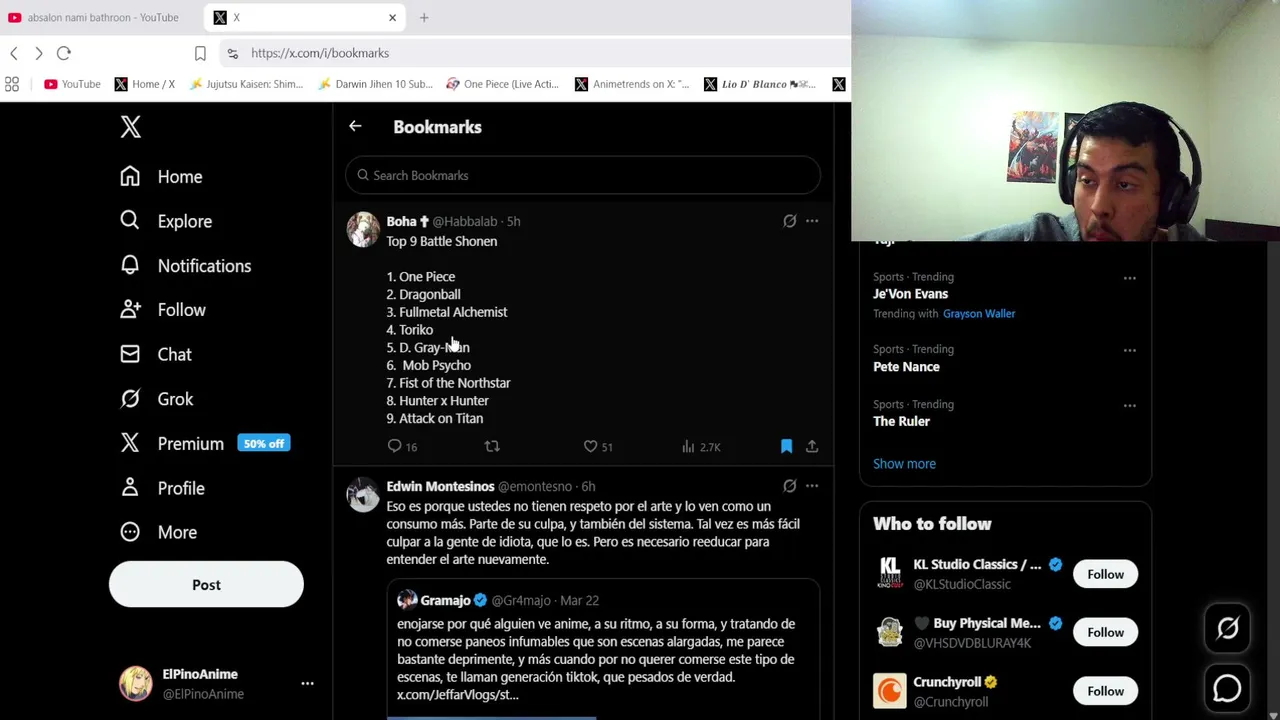
Task: Share Boha's post
Action: pyautogui.click(x=812, y=447)
